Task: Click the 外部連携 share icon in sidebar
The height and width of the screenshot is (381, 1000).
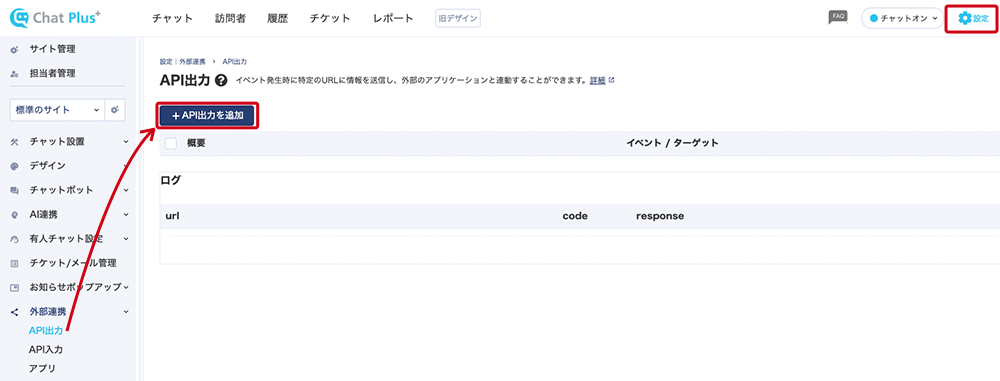Action: [15, 312]
